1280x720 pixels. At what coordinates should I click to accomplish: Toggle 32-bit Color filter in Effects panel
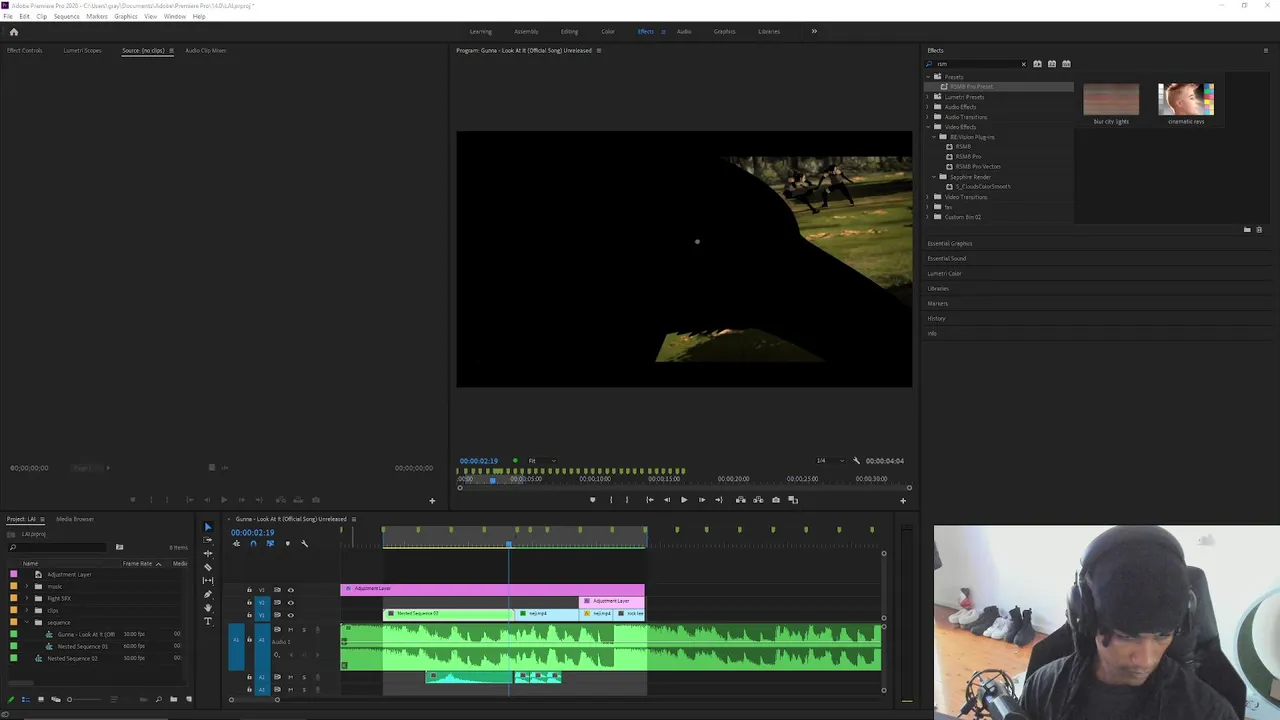[x=1052, y=64]
